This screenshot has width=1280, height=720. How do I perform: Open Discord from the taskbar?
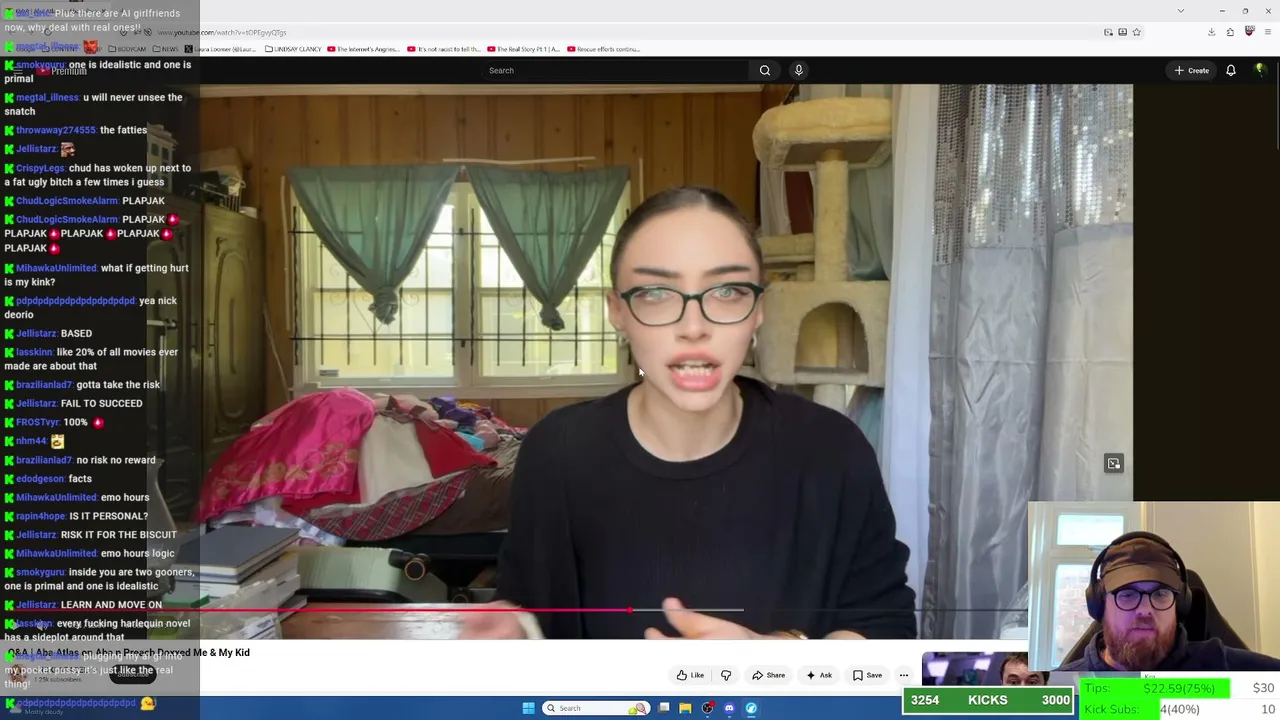(x=729, y=708)
